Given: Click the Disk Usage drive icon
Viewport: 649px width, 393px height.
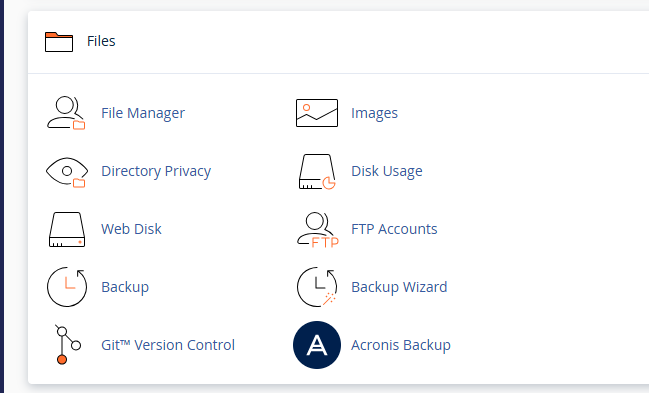Looking at the screenshot, I should point(317,171).
